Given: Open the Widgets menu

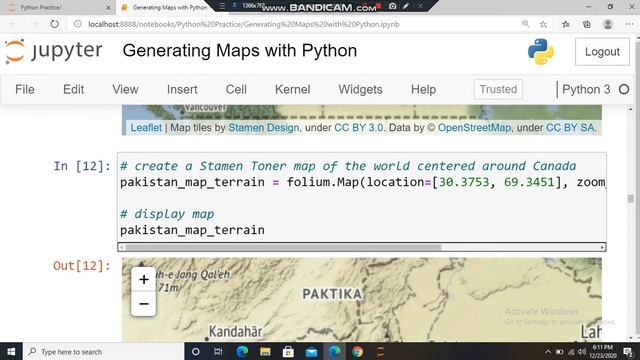Looking at the screenshot, I should point(360,89).
